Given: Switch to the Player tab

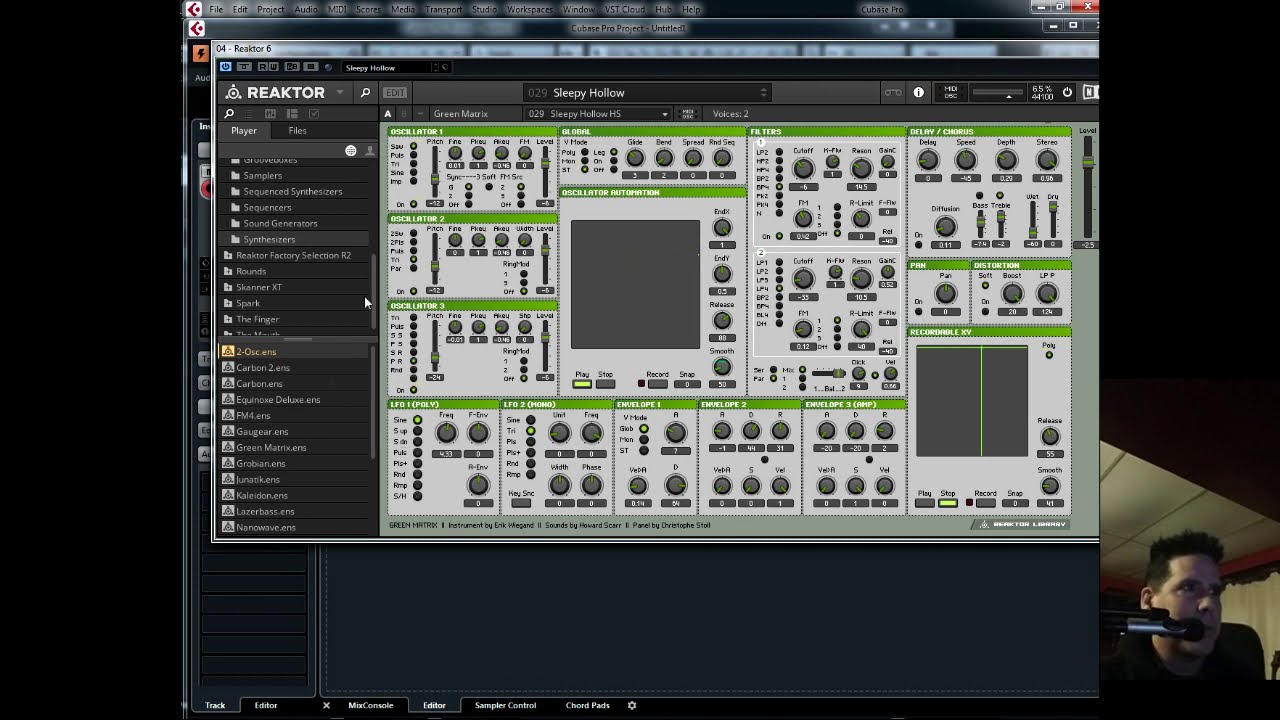Looking at the screenshot, I should coord(244,131).
